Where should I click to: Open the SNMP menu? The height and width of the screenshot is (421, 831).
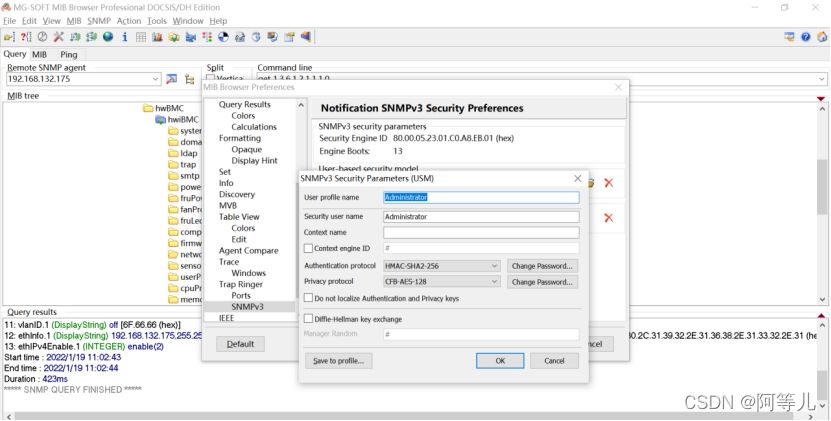point(99,21)
